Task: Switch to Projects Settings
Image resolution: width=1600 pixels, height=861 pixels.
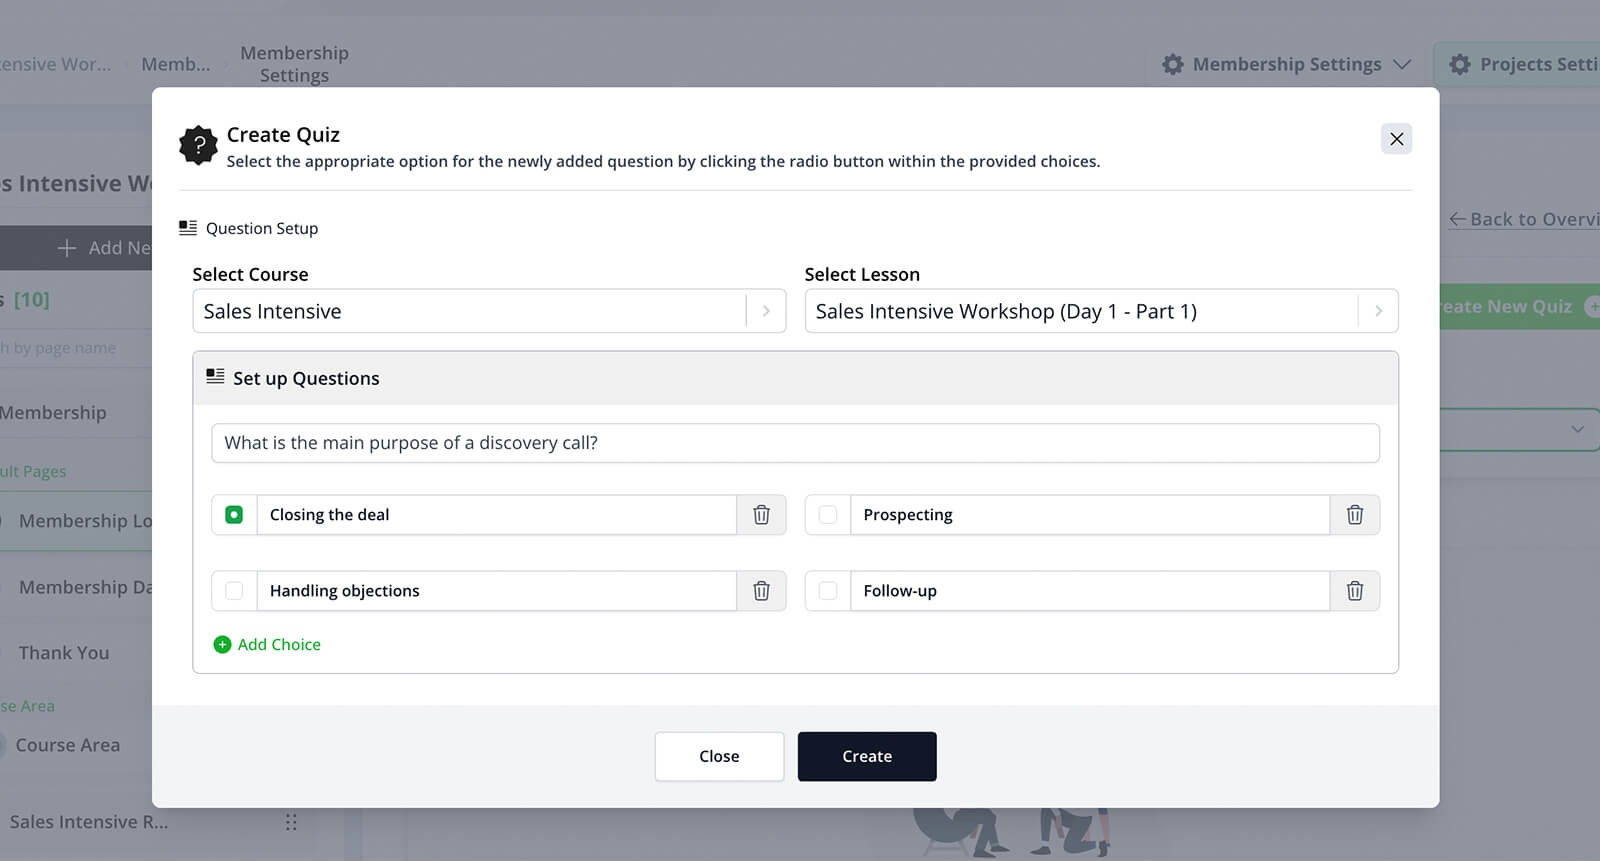Action: tap(1530, 63)
